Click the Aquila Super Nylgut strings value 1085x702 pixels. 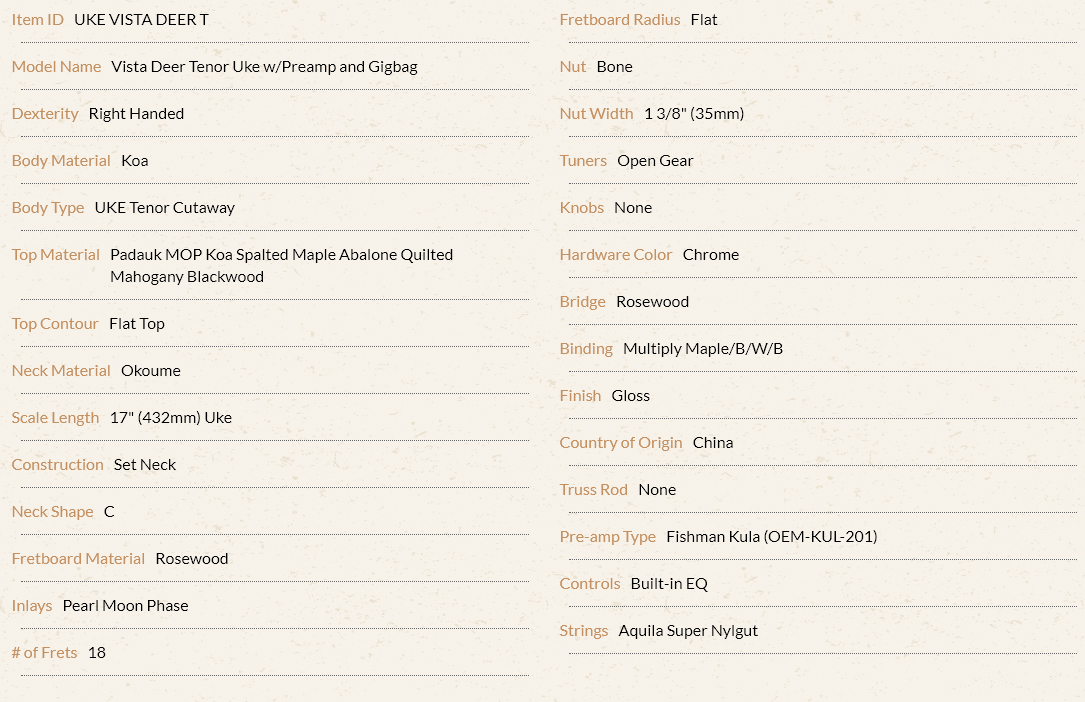pos(689,631)
